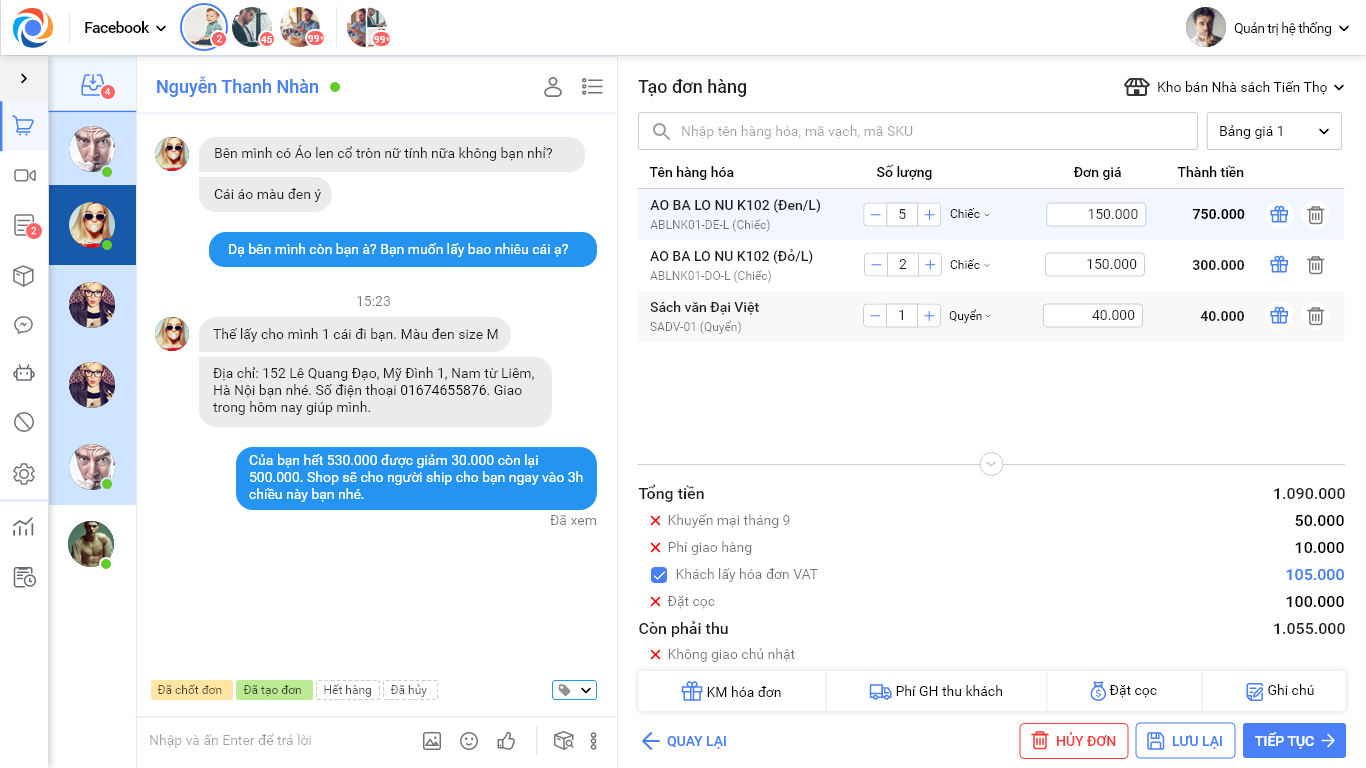The image size is (1366, 768).
Task: Remove Không giao chủ nhật note with X
Action: [x=656, y=655]
